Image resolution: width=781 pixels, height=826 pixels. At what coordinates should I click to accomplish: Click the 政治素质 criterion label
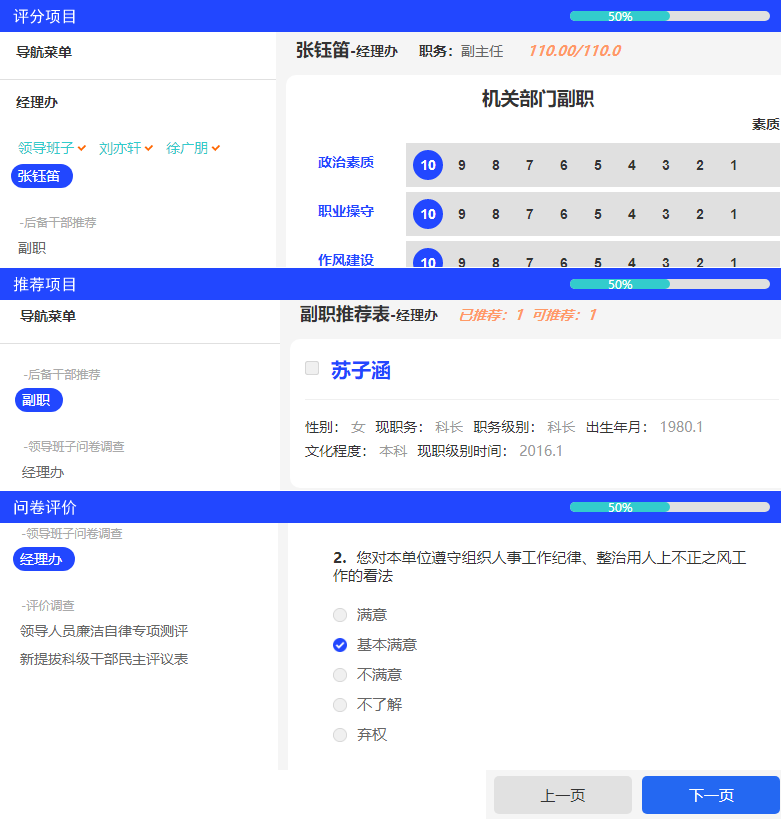tap(346, 162)
